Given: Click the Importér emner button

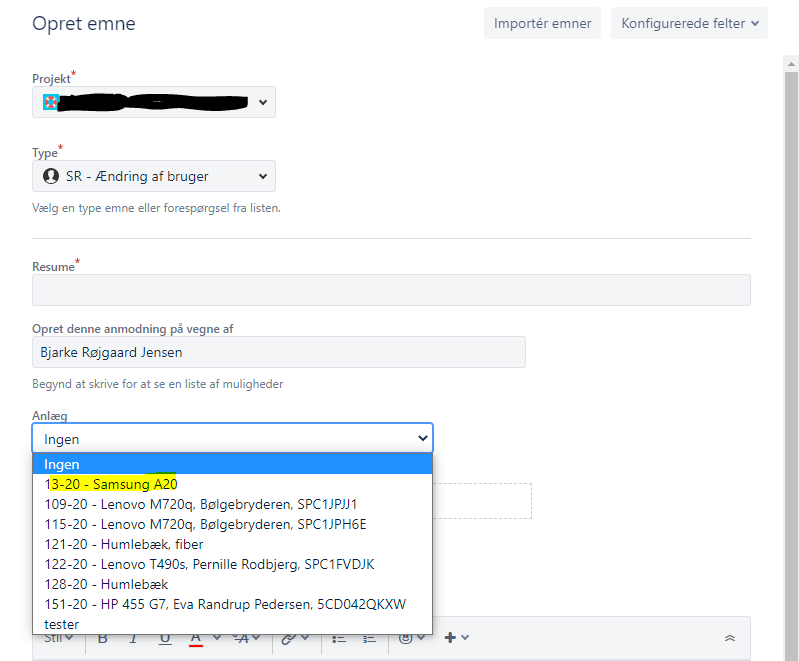Looking at the screenshot, I should point(542,23).
